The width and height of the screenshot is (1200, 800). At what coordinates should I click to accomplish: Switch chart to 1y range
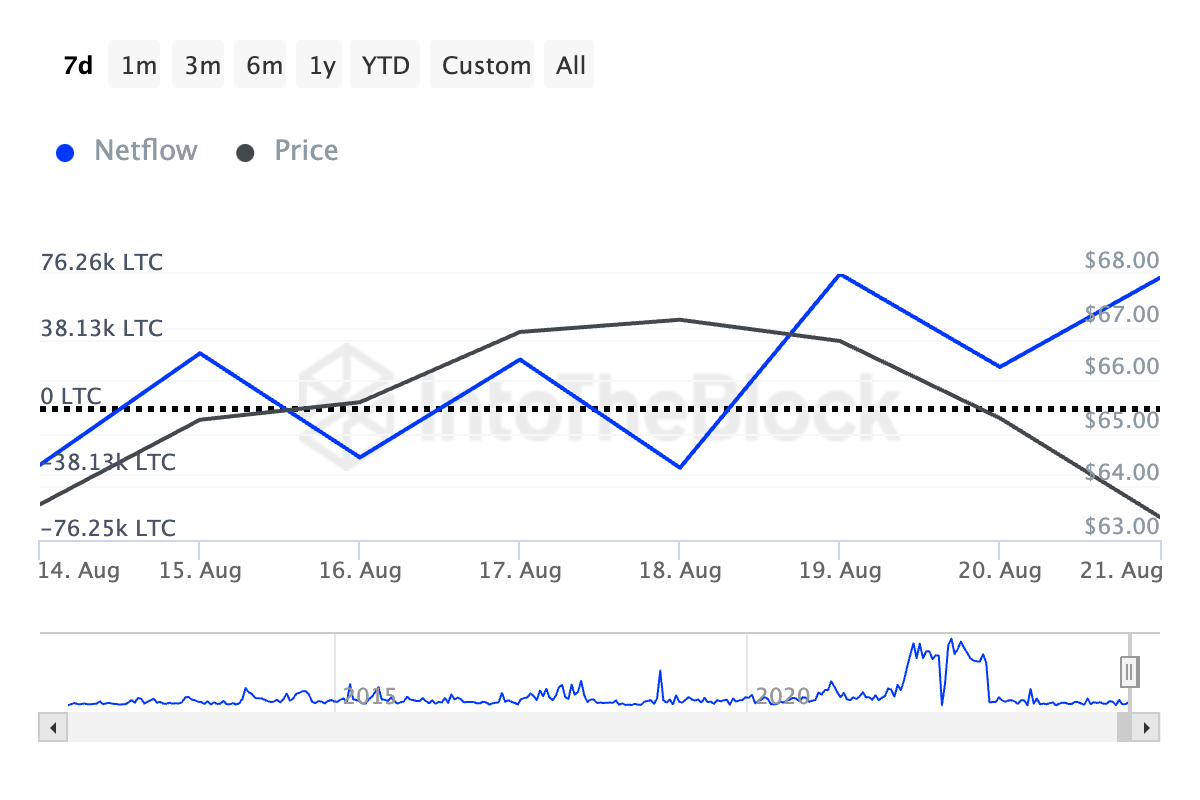pyautogui.click(x=322, y=66)
